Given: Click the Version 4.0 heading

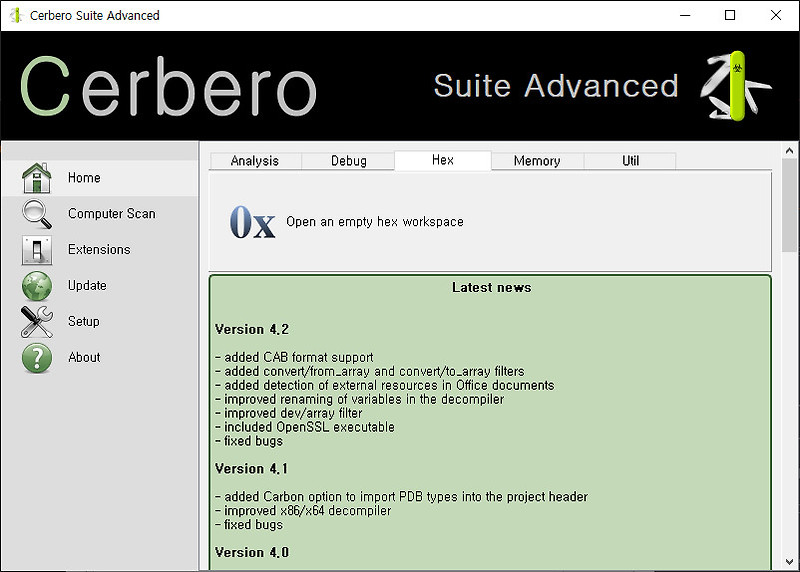Looking at the screenshot, I should click(x=252, y=552).
